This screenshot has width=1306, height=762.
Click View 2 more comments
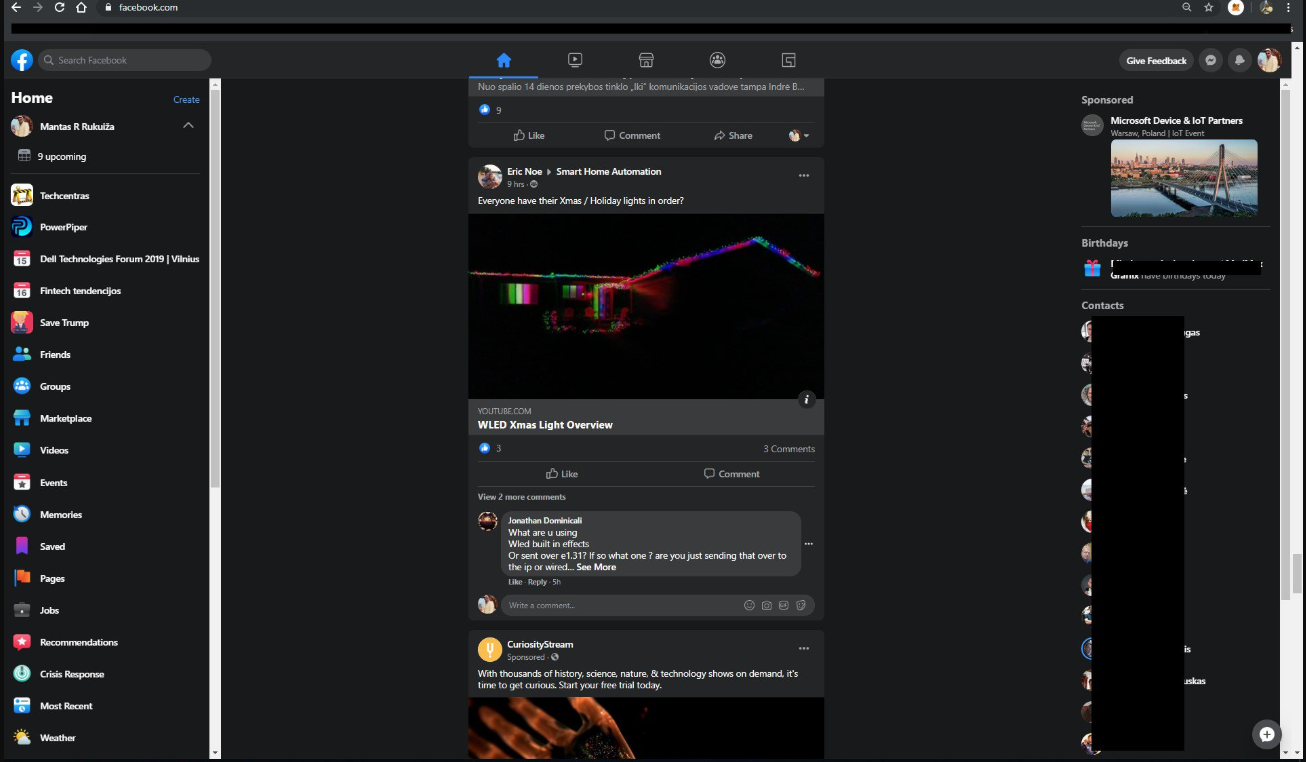(521, 497)
